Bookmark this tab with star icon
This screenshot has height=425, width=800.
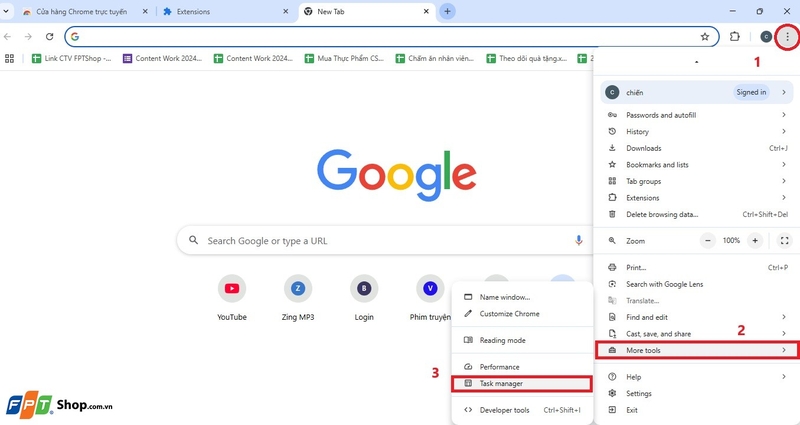[x=705, y=37]
